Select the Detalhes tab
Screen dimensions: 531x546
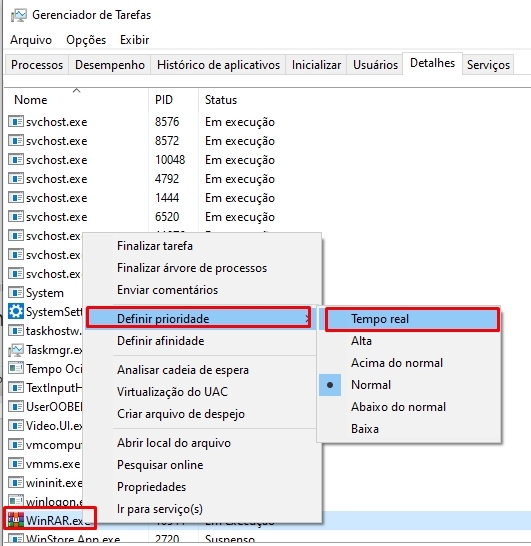click(x=432, y=63)
